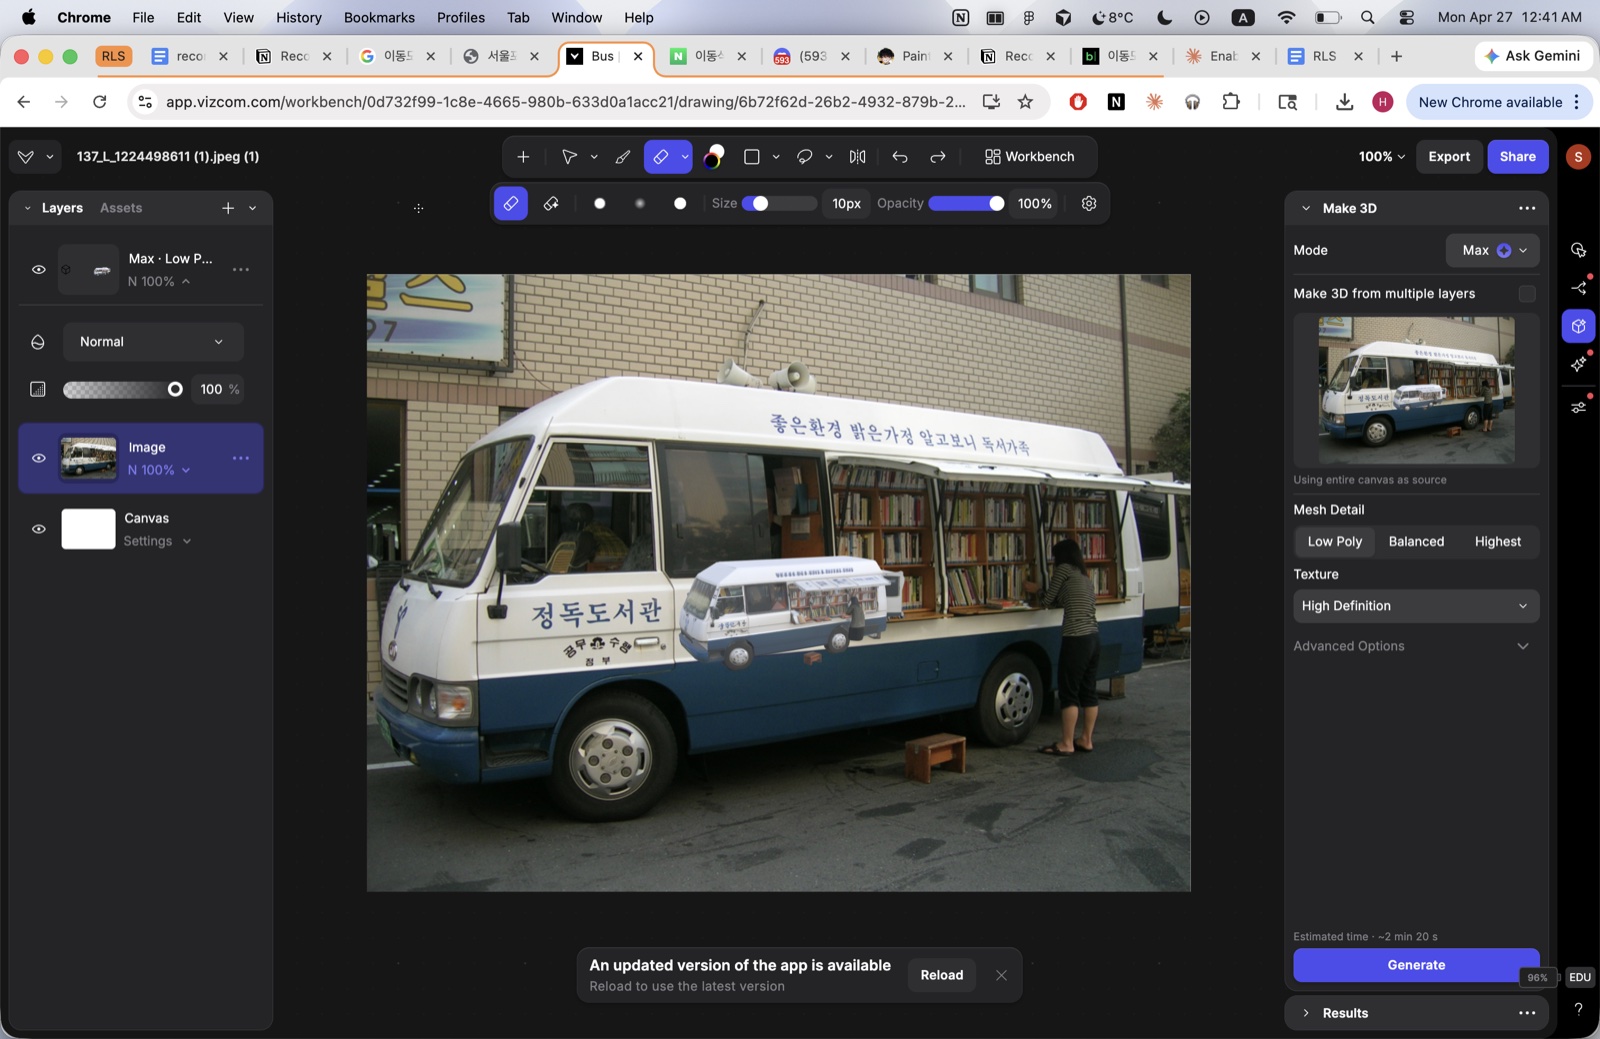Select the Eraser tool in the toolbar
This screenshot has width=1600, height=1039.
[660, 156]
